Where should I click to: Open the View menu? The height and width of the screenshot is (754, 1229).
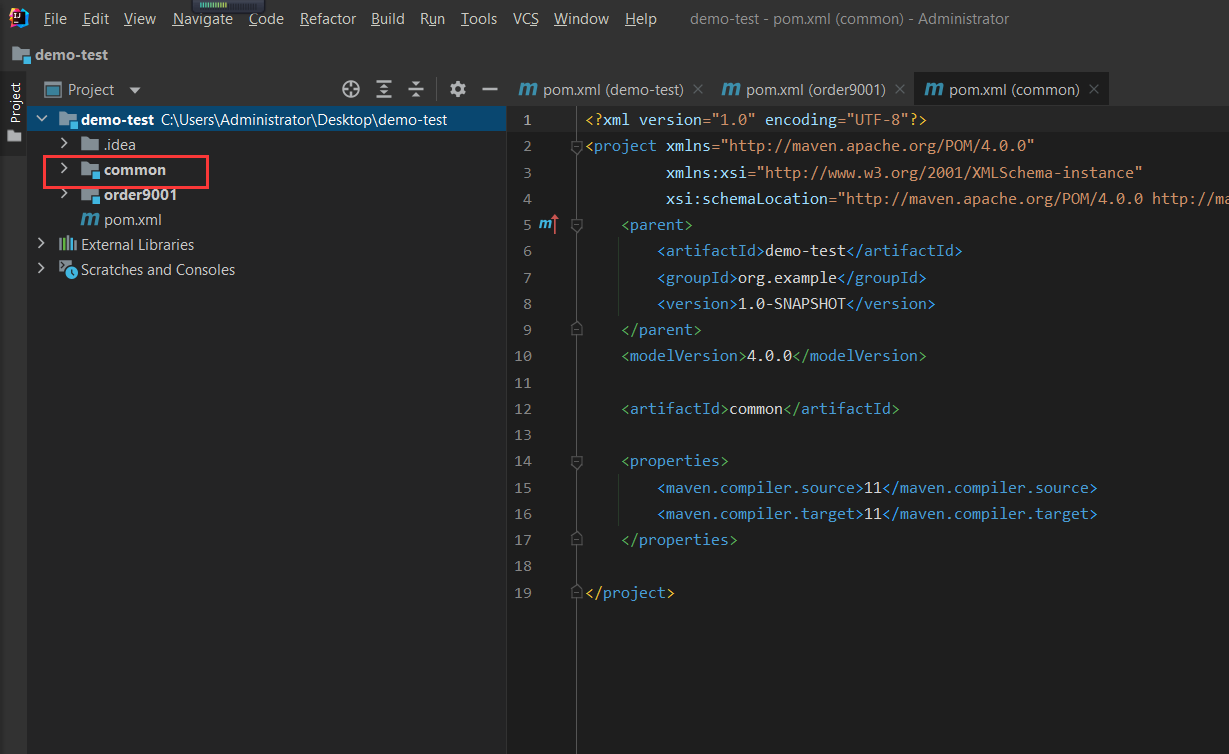tap(140, 19)
